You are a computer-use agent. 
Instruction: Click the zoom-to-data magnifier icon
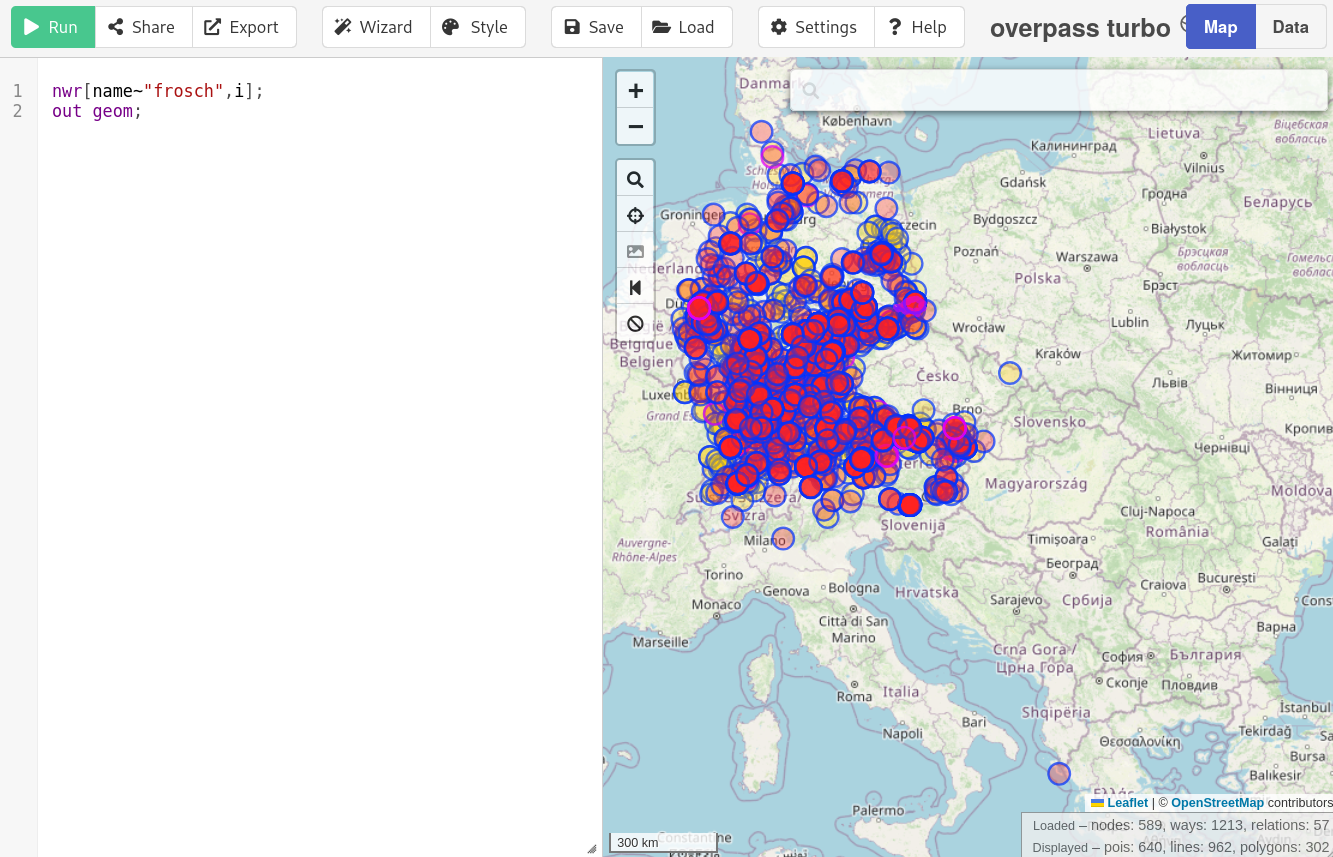tap(635, 180)
